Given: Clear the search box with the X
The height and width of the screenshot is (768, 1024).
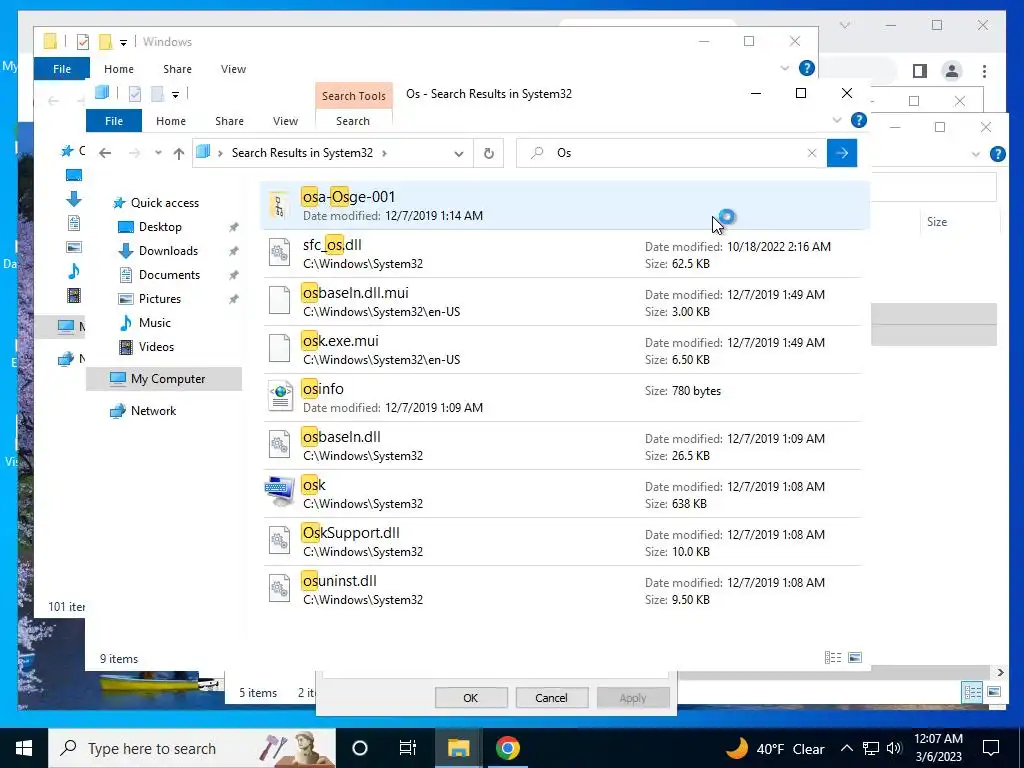Looking at the screenshot, I should pos(812,153).
